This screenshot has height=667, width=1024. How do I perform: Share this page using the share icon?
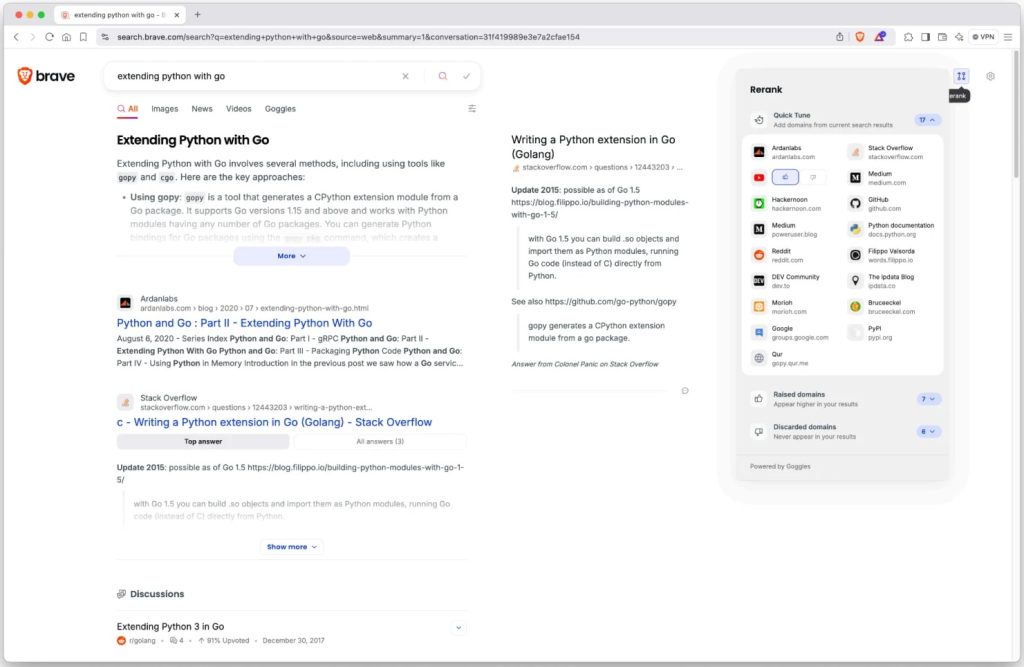coord(840,37)
